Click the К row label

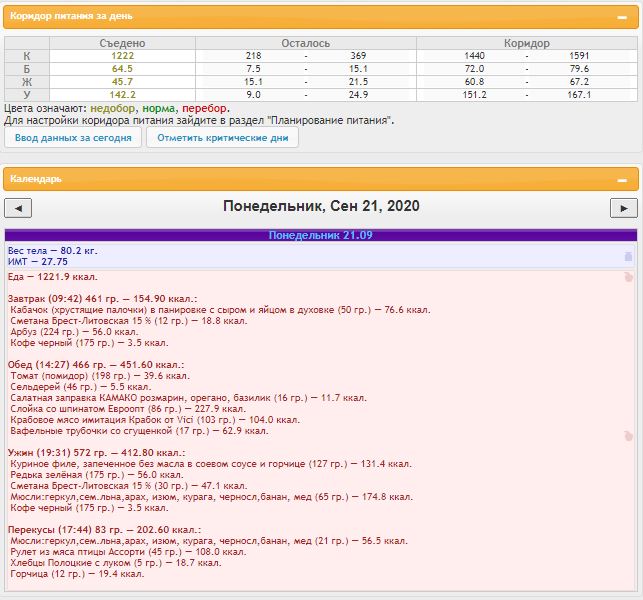tap(27, 56)
